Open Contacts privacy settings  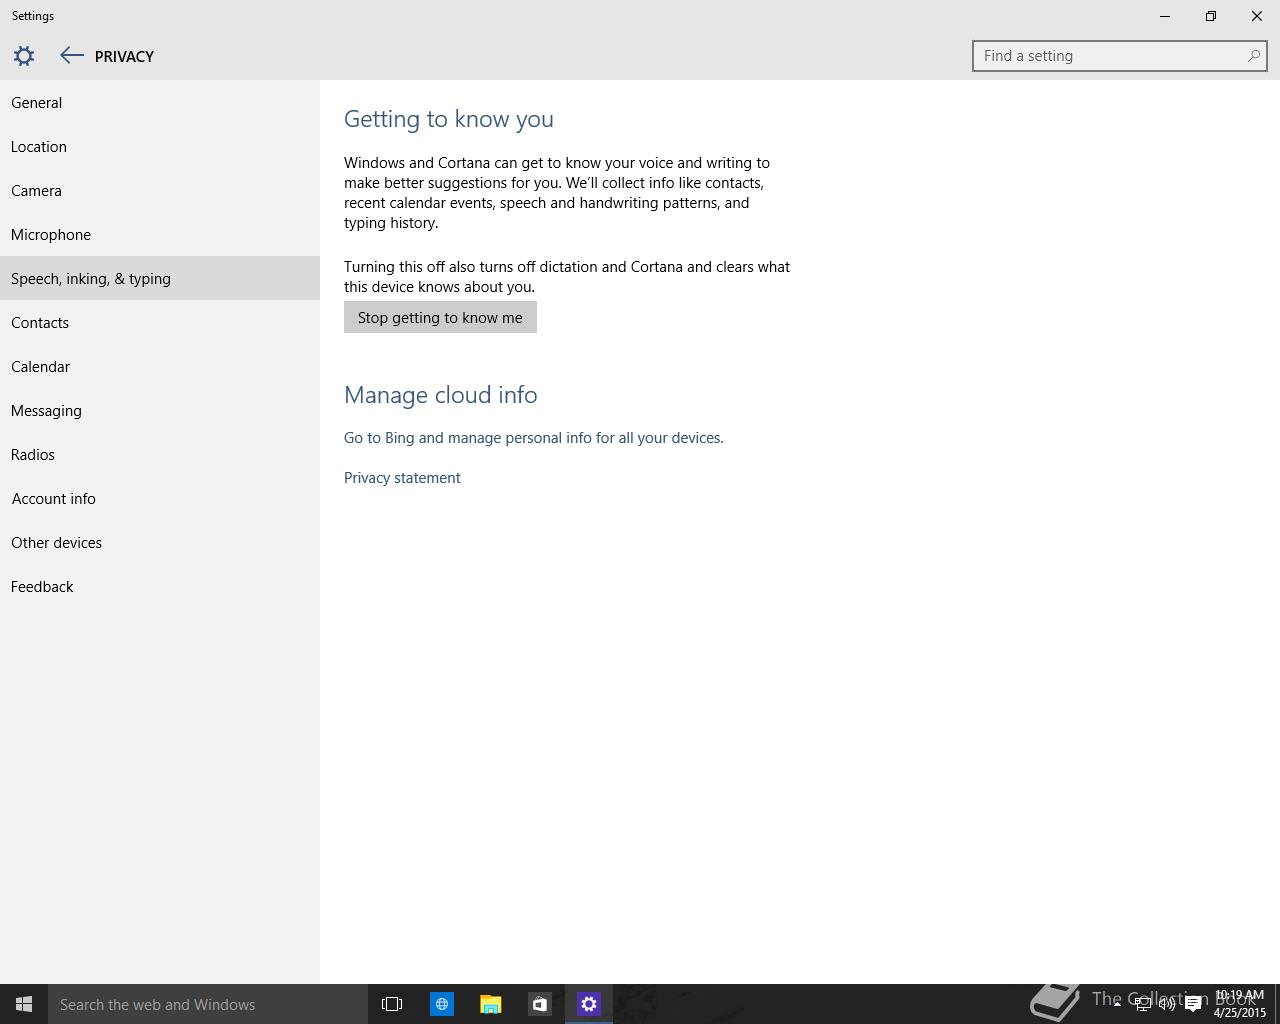tap(160, 323)
